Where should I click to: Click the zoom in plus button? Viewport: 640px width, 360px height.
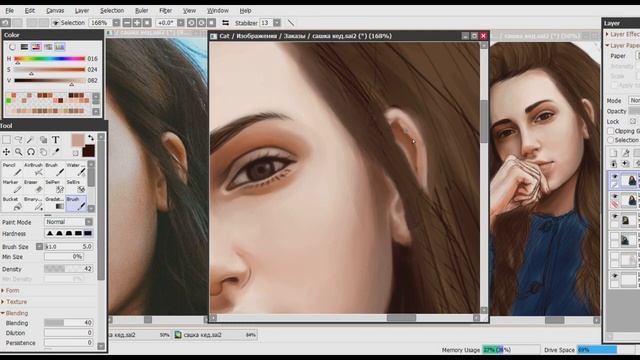pyautogui.click(x=137, y=23)
